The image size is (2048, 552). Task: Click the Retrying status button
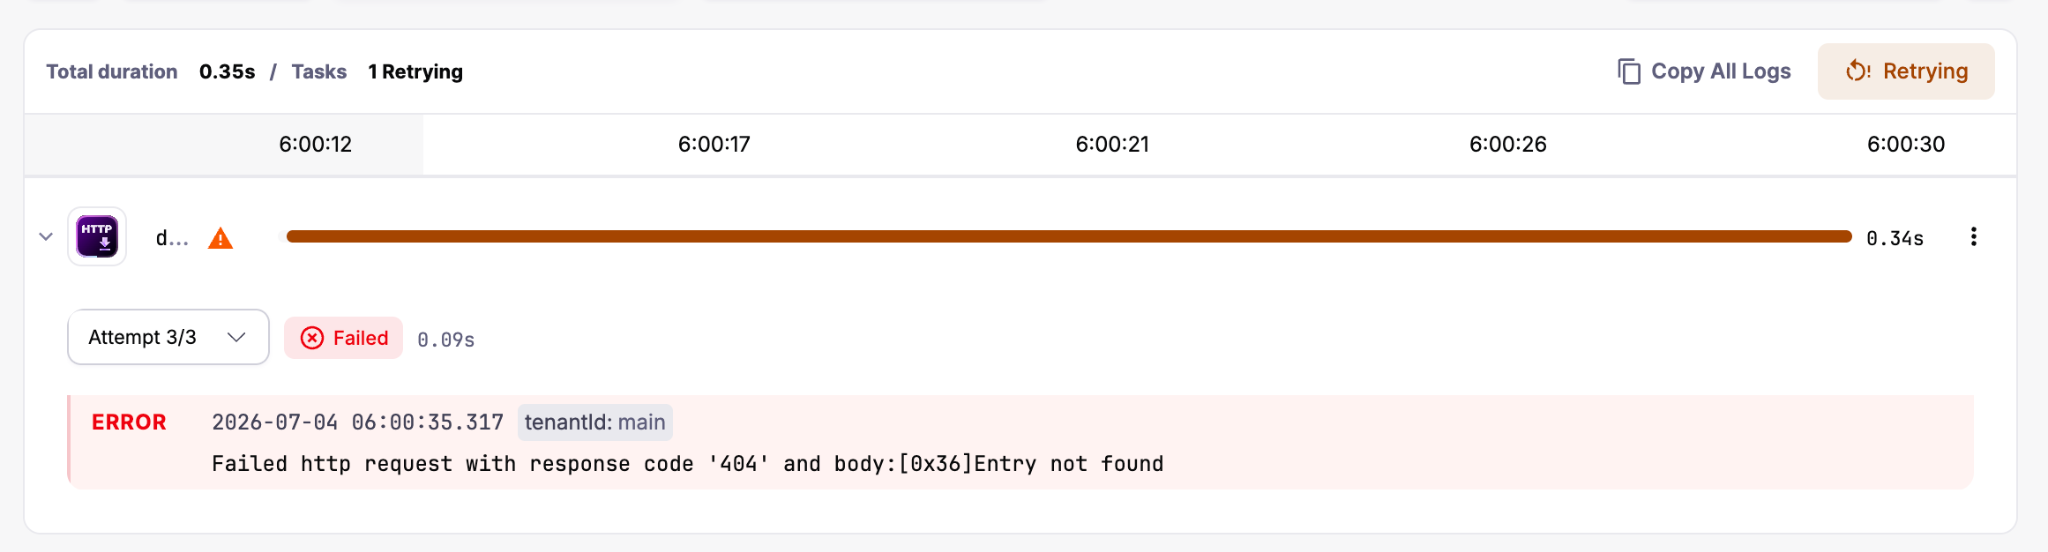pos(1906,71)
